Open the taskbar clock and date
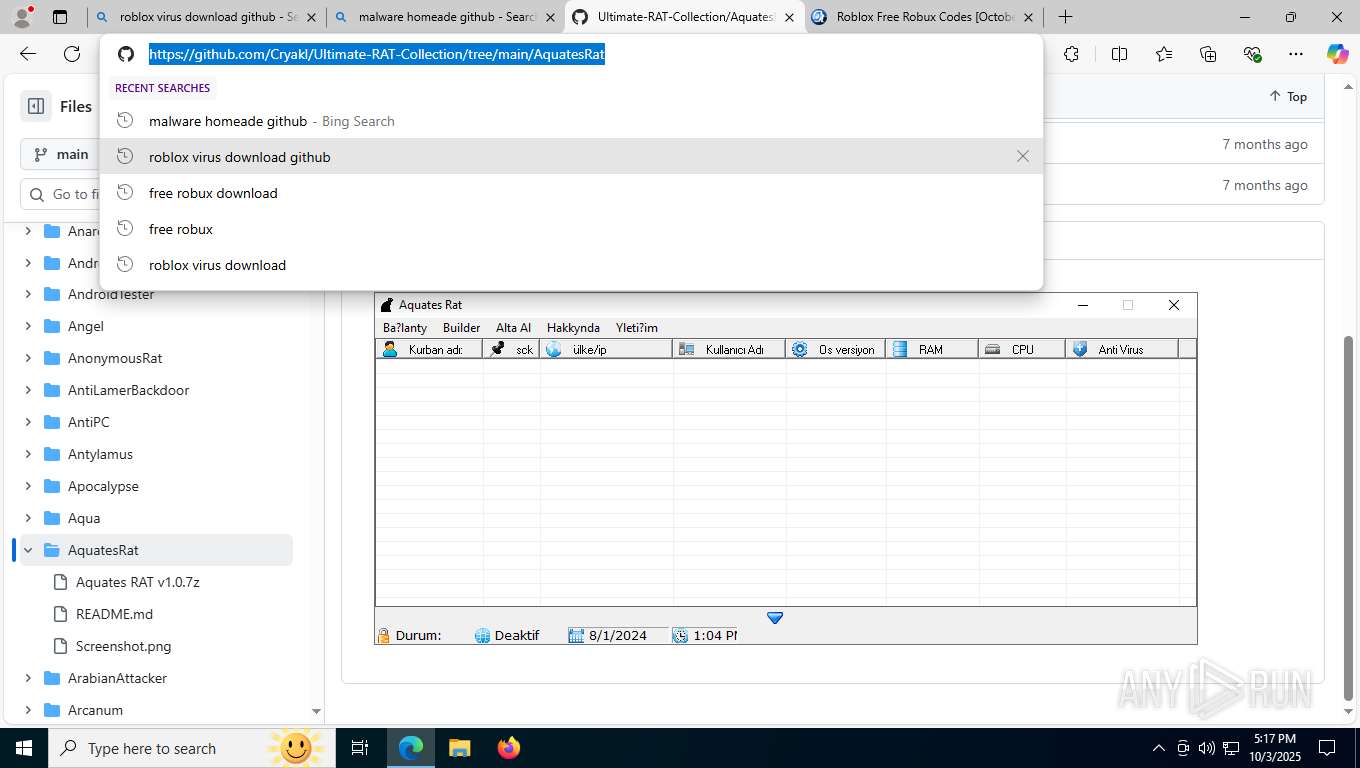 point(1273,748)
